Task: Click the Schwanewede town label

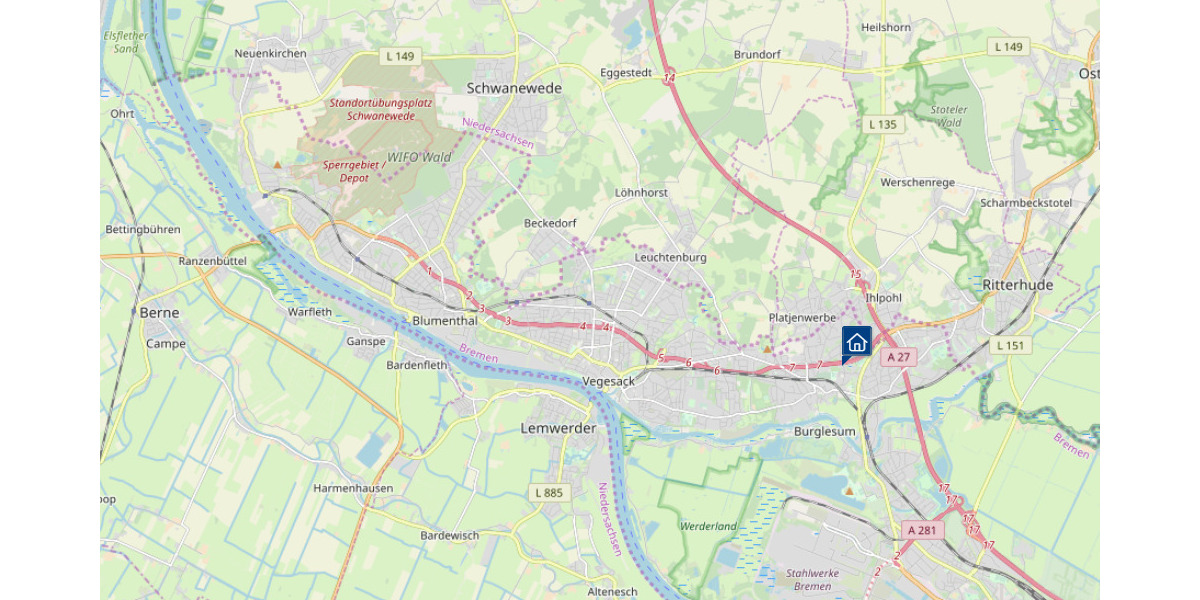Action: click(514, 88)
